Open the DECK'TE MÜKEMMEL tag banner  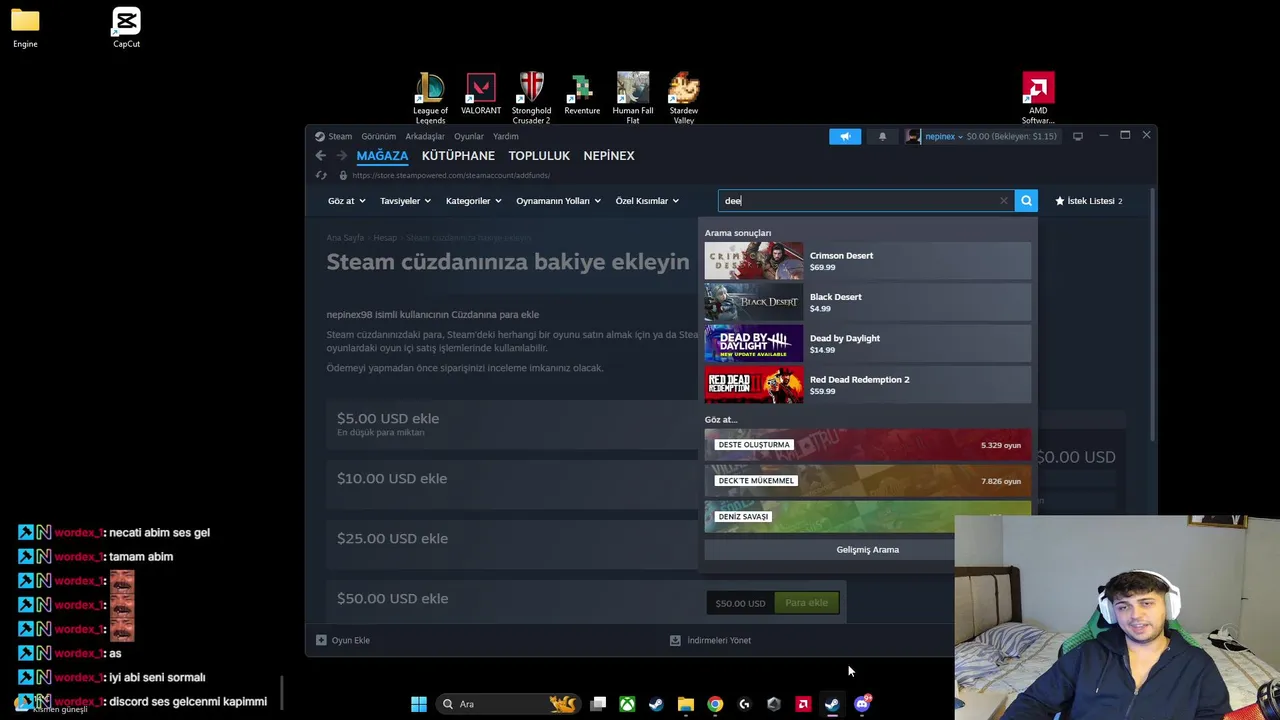(868, 481)
